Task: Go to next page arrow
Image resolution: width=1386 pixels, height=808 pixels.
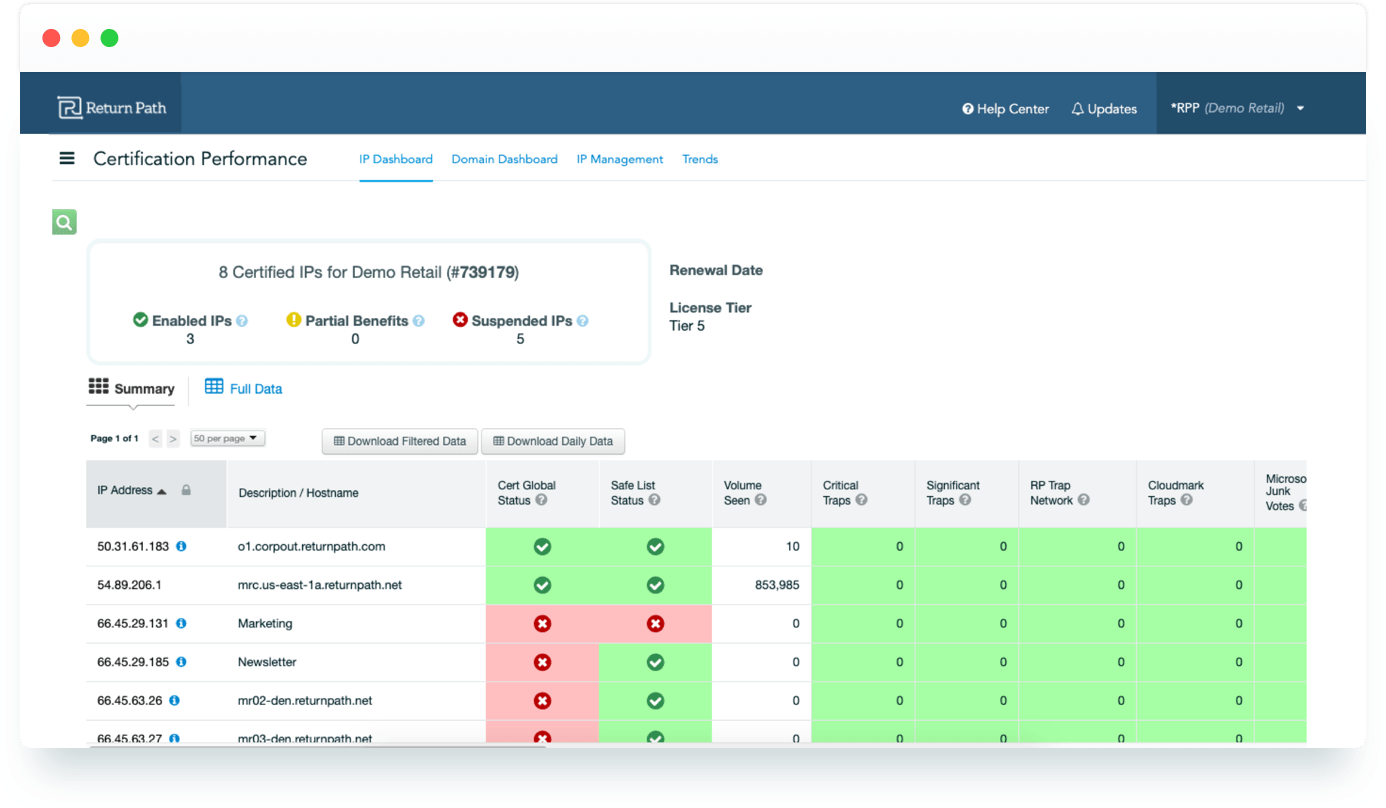Action: pyautogui.click(x=173, y=439)
